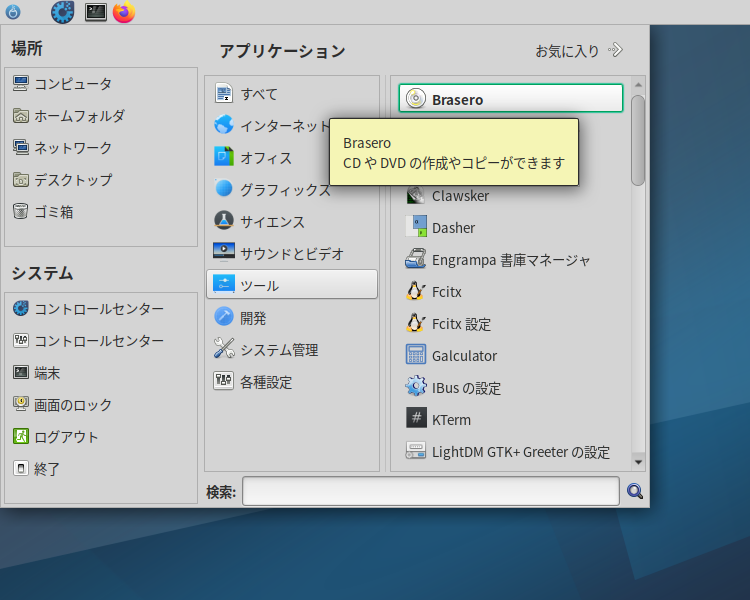Screen dimensions: 750x600
Task: Click the Fcitx penguin icon
Action: click(416, 291)
